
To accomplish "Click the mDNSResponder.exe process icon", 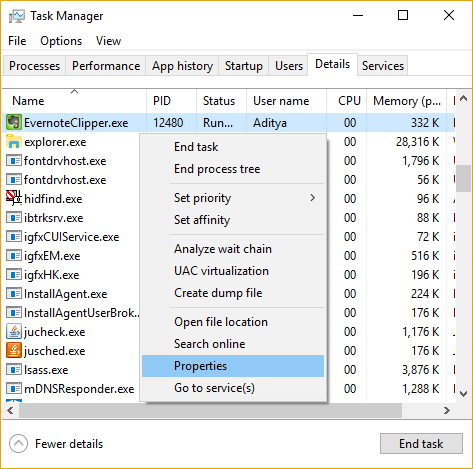I will point(14,389).
